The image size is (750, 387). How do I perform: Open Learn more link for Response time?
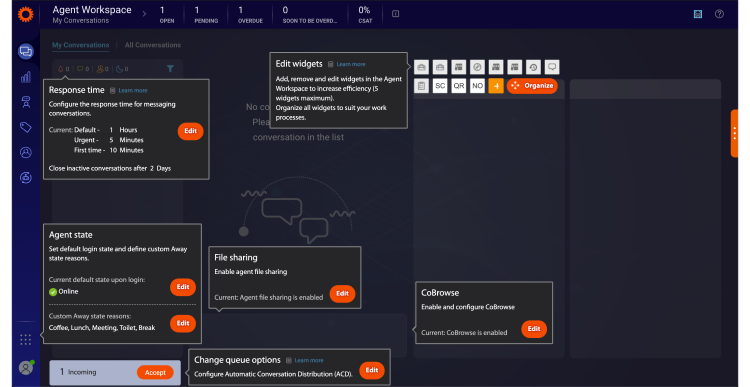133,90
